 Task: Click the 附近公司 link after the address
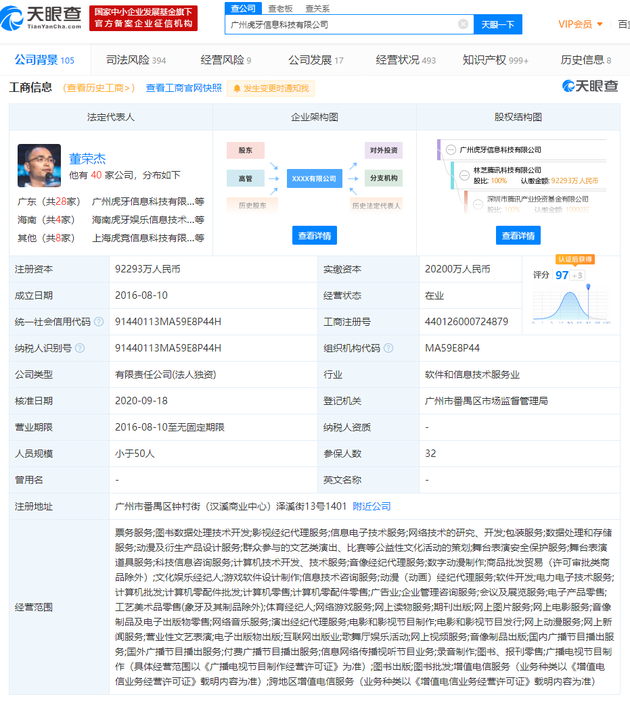click(373, 506)
